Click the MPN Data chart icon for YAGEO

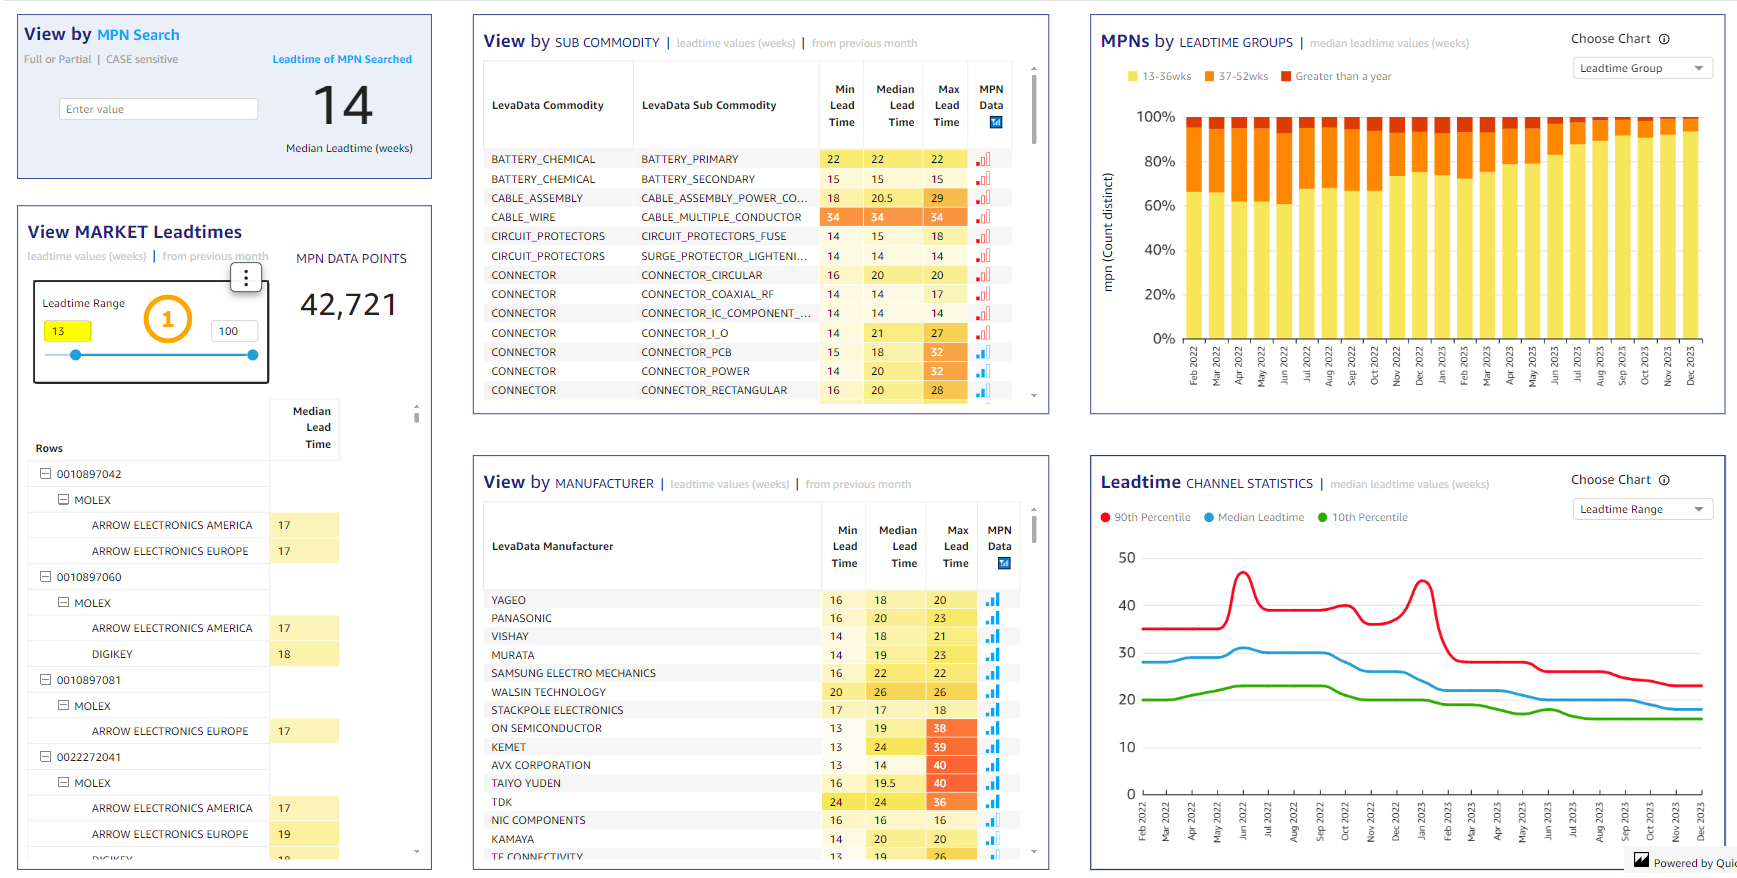coord(992,600)
